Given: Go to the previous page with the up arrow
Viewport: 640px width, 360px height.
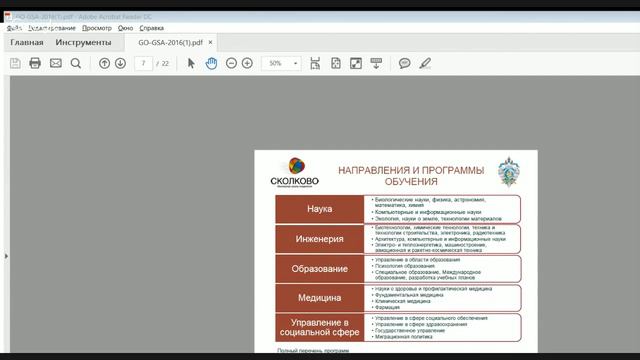Looking at the screenshot, I should pos(104,63).
